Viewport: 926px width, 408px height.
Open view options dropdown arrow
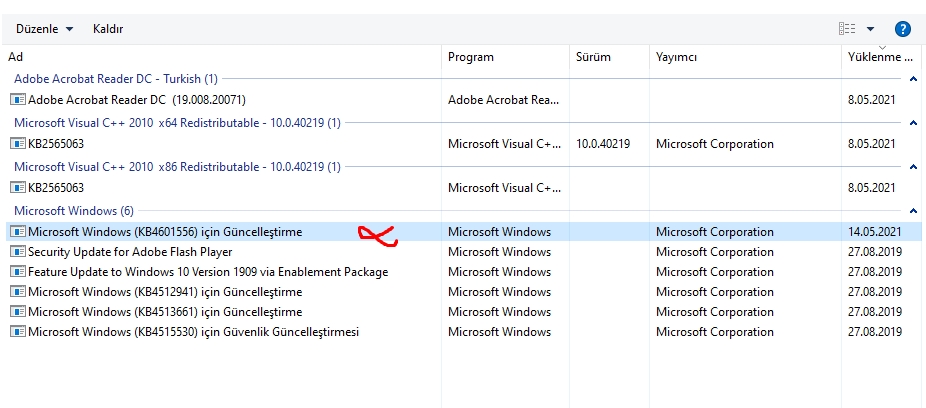click(871, 29)
